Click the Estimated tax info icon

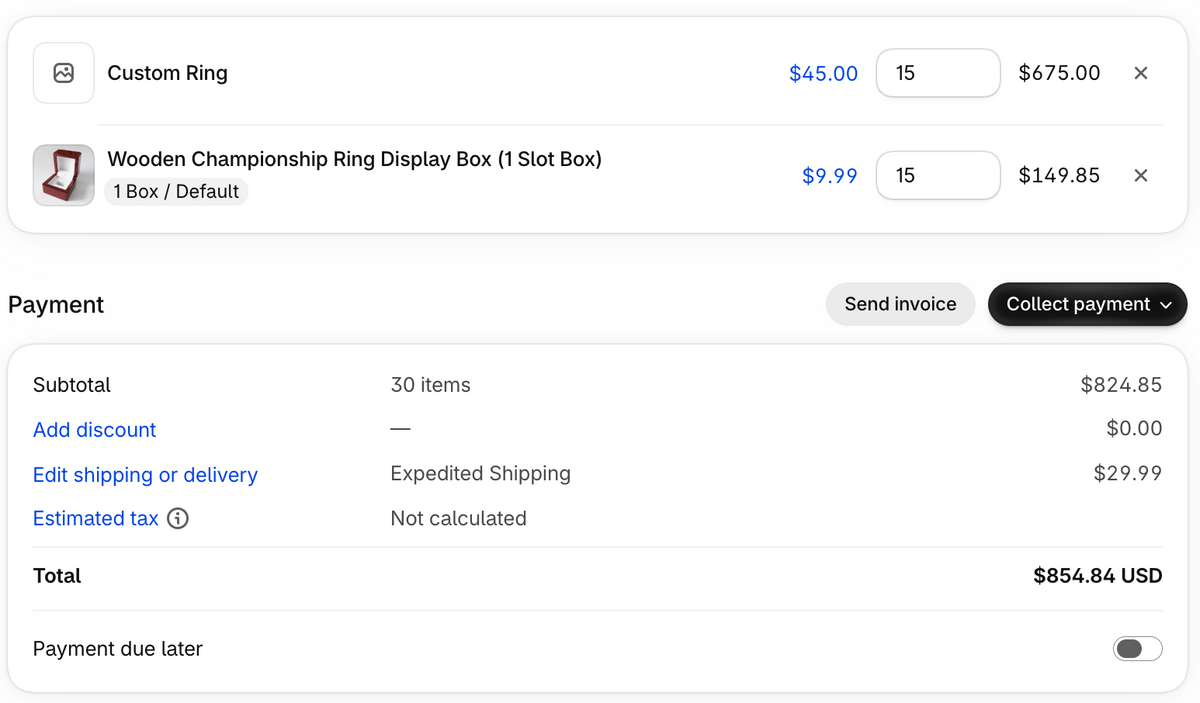(178, 518)
